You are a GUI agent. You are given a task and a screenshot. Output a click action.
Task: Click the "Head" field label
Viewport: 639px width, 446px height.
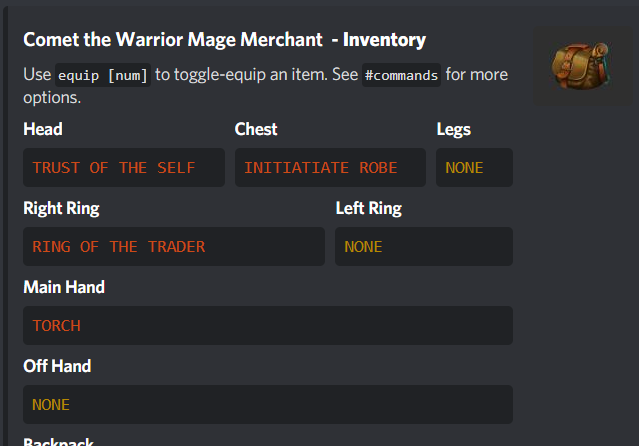tap(43, 129)
